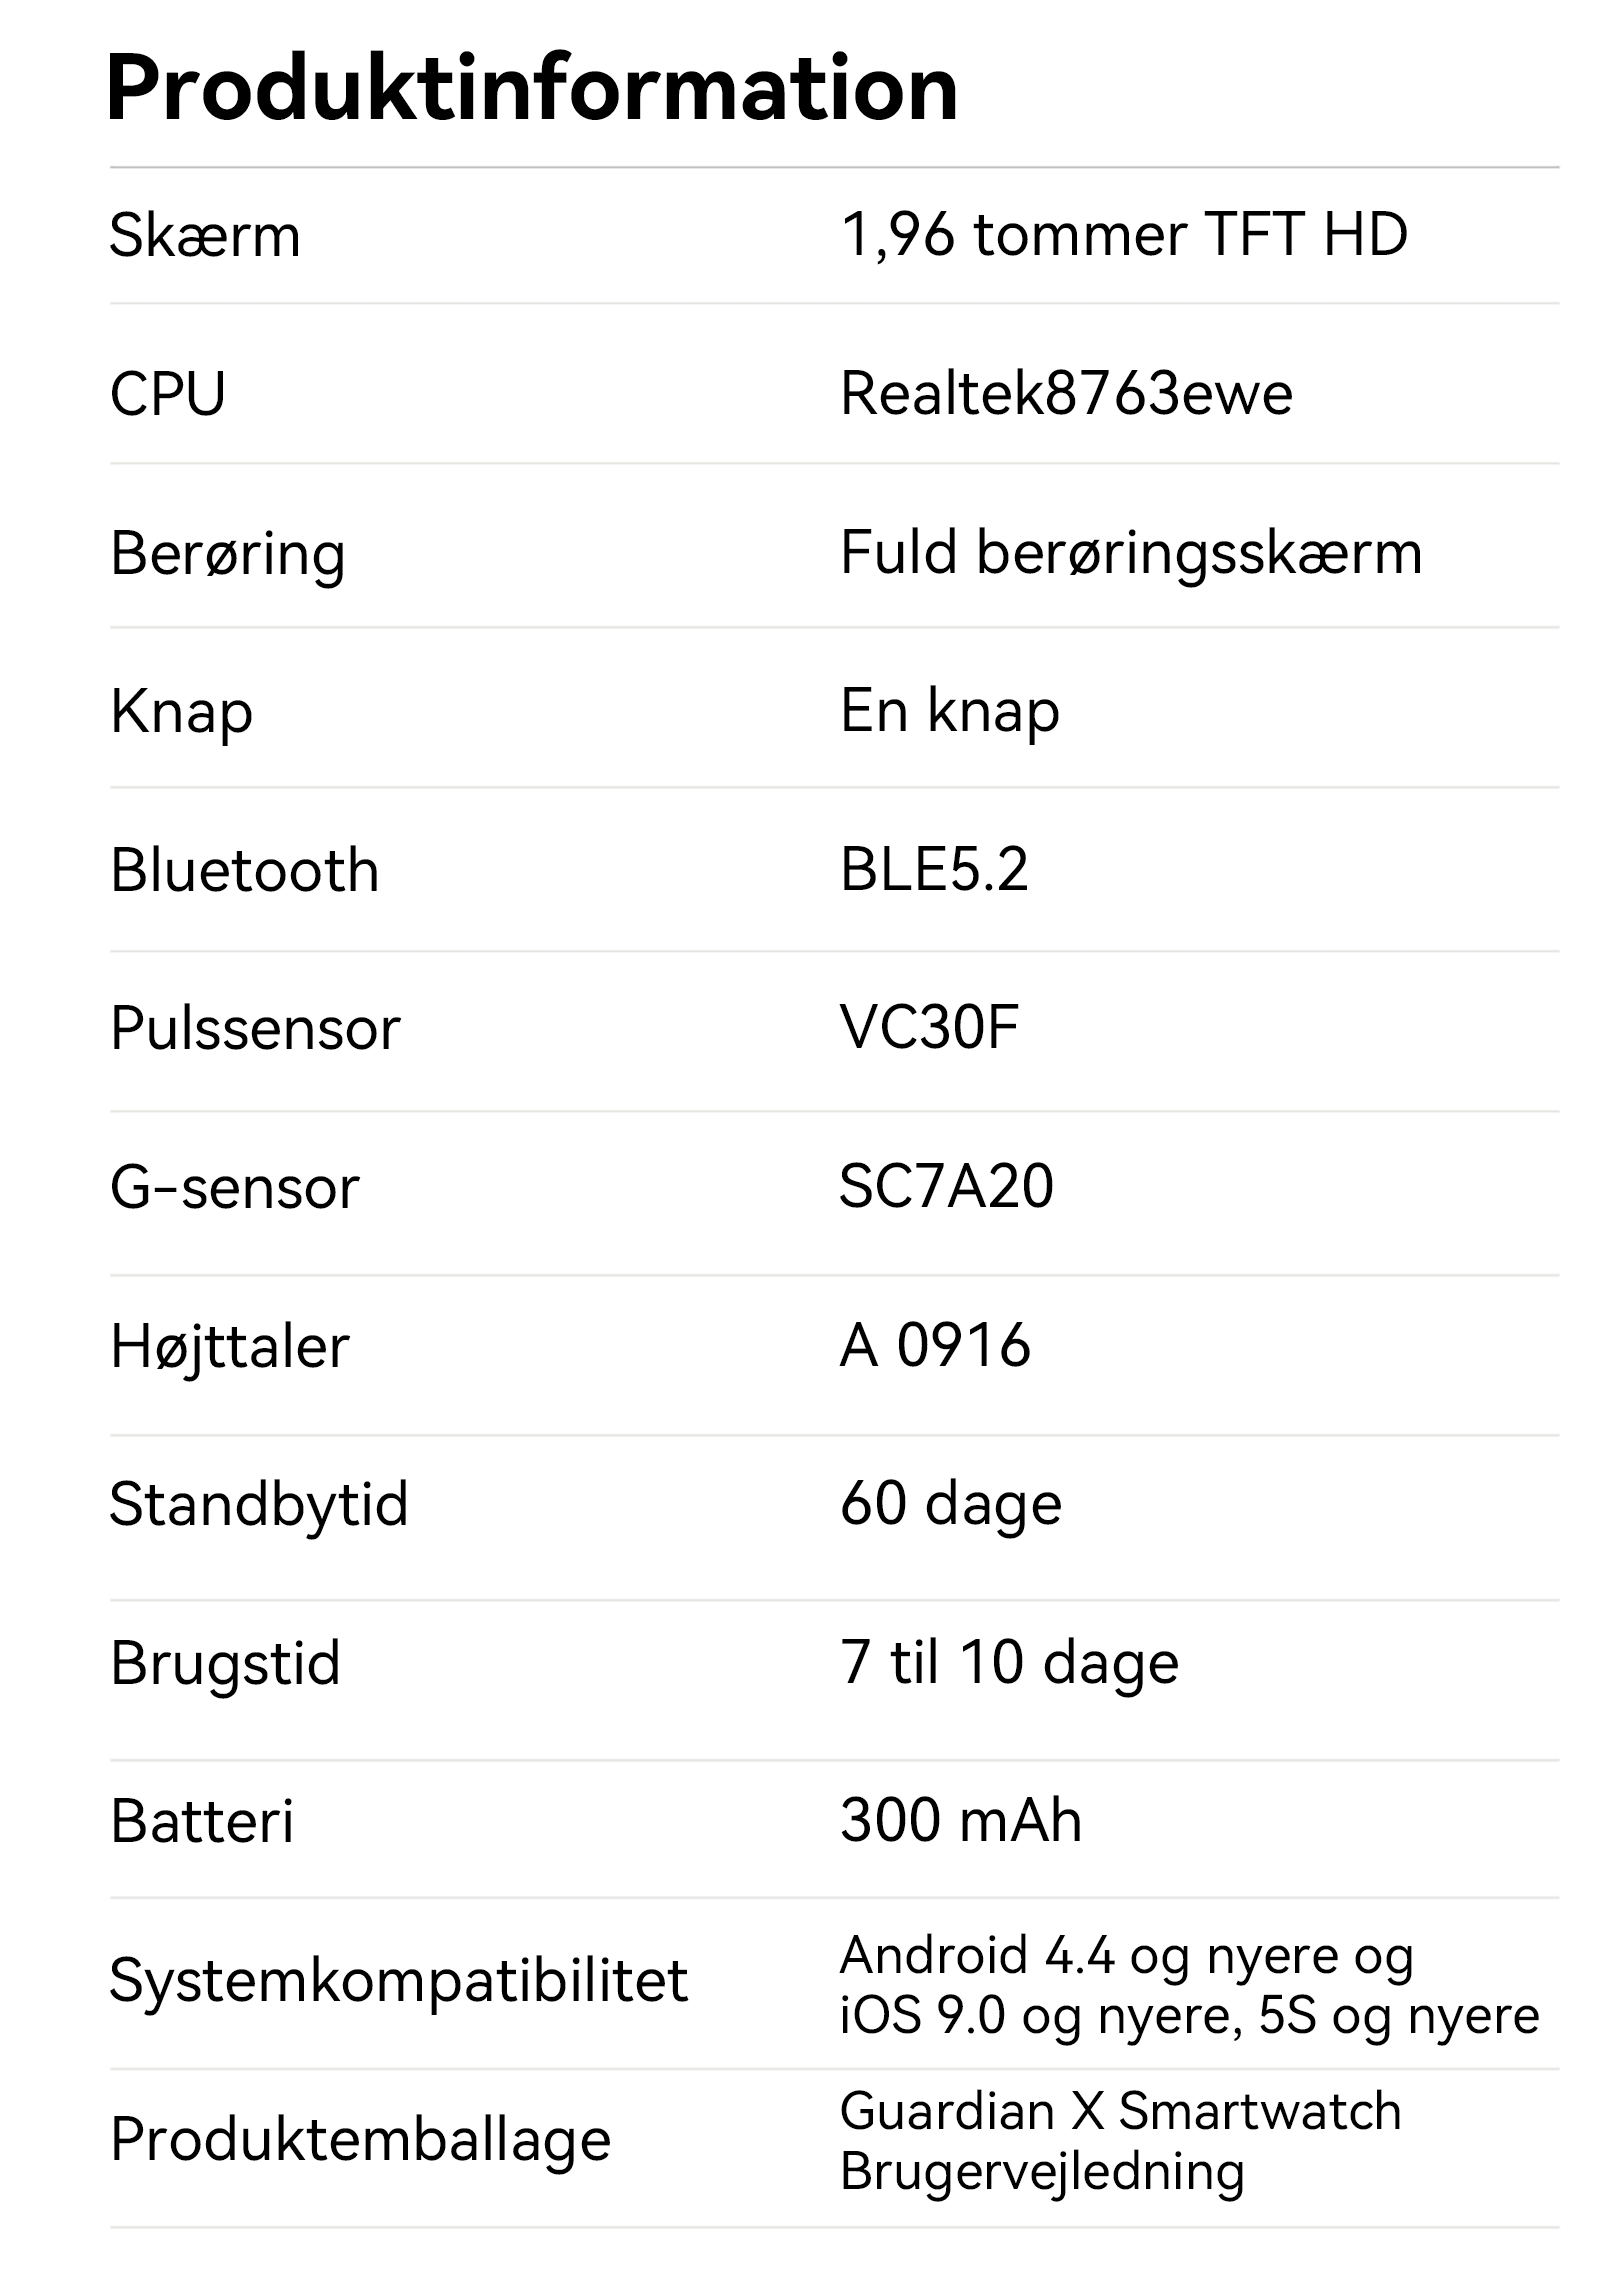Click the 1,96 tommer TFT HD value
The image size is (1600, 2296).
pos(1123,235)
